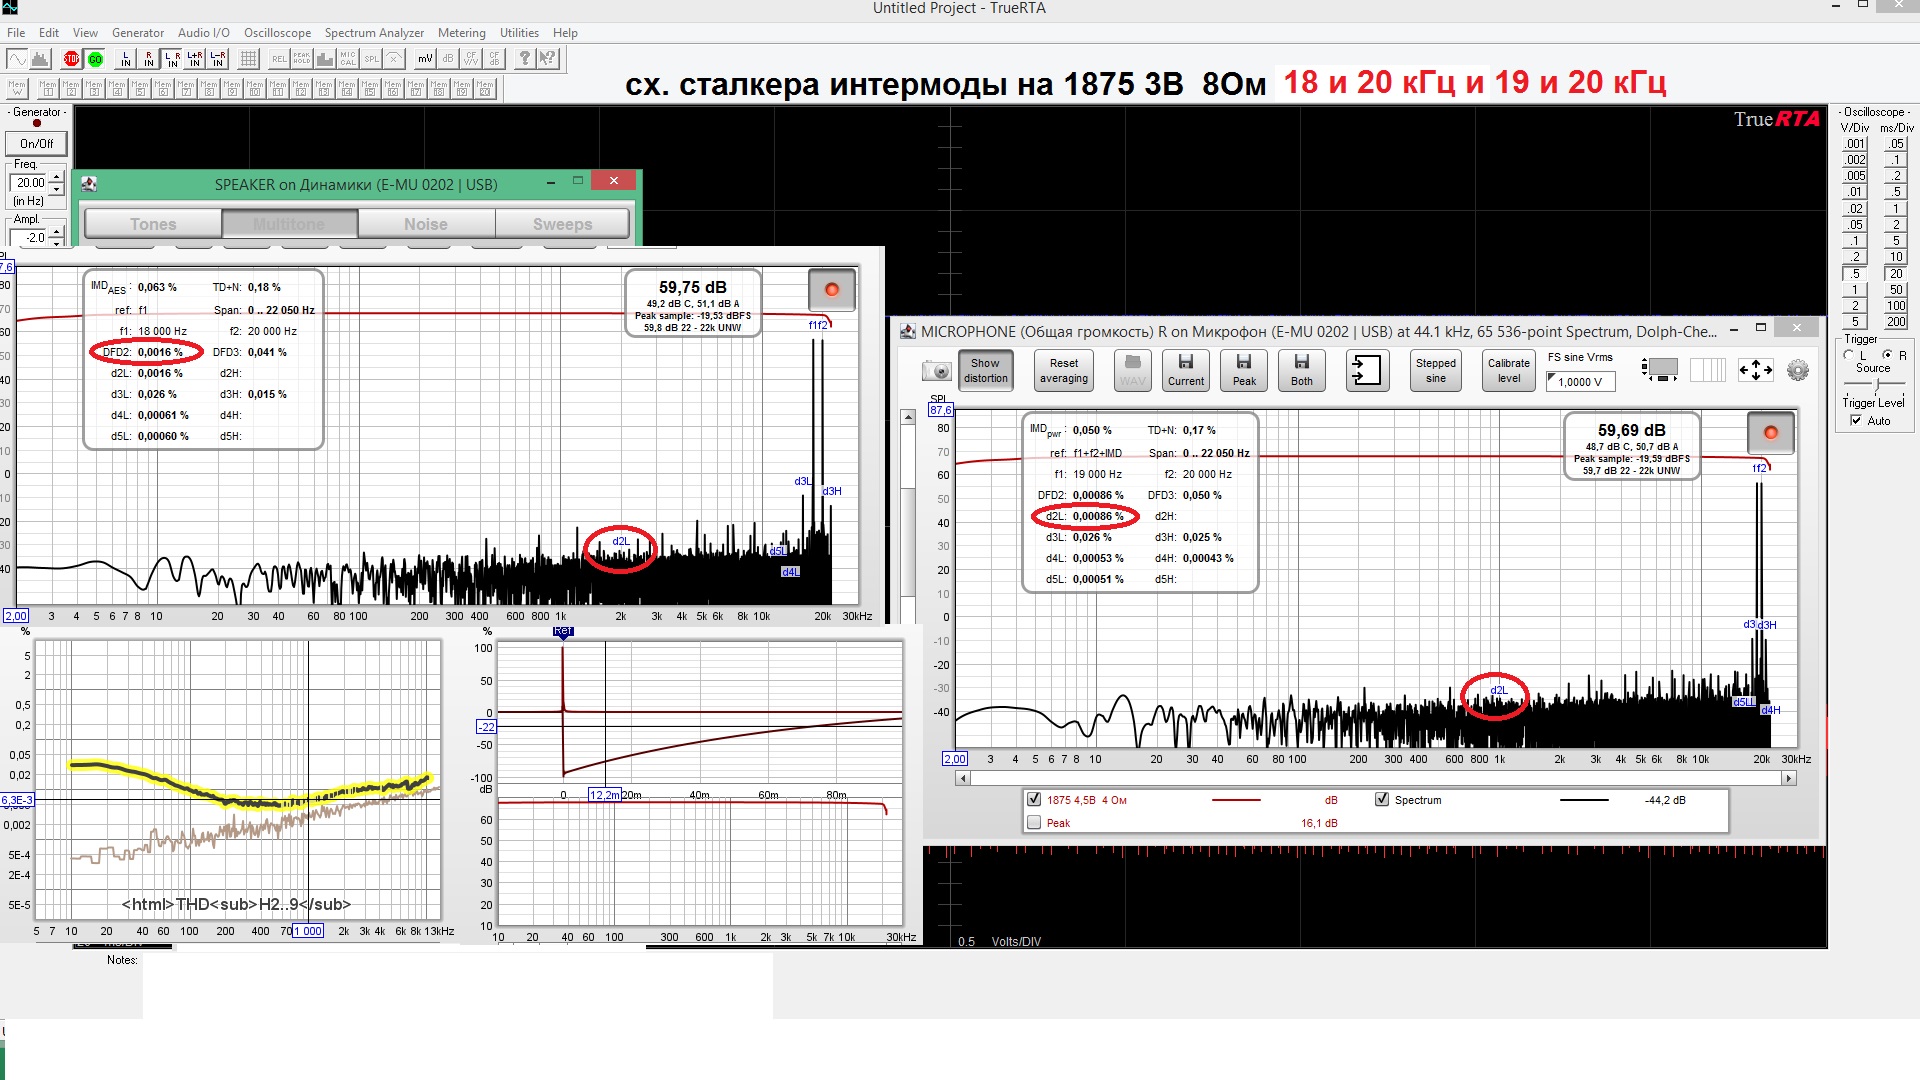Screen dimensions: 1930x1080
Task: Switch to the Noise generator tab
Action: click(426, 224)
